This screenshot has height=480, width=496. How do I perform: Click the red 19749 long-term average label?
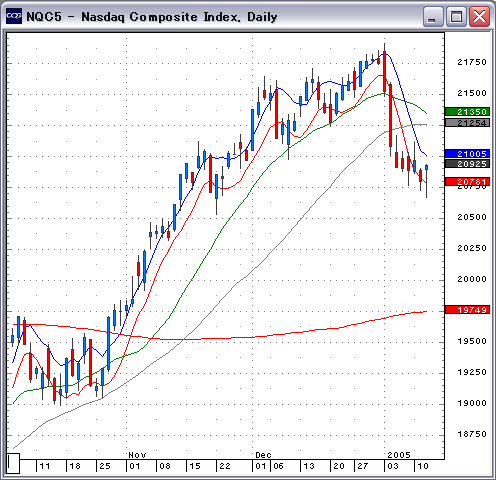click(467, 310)
